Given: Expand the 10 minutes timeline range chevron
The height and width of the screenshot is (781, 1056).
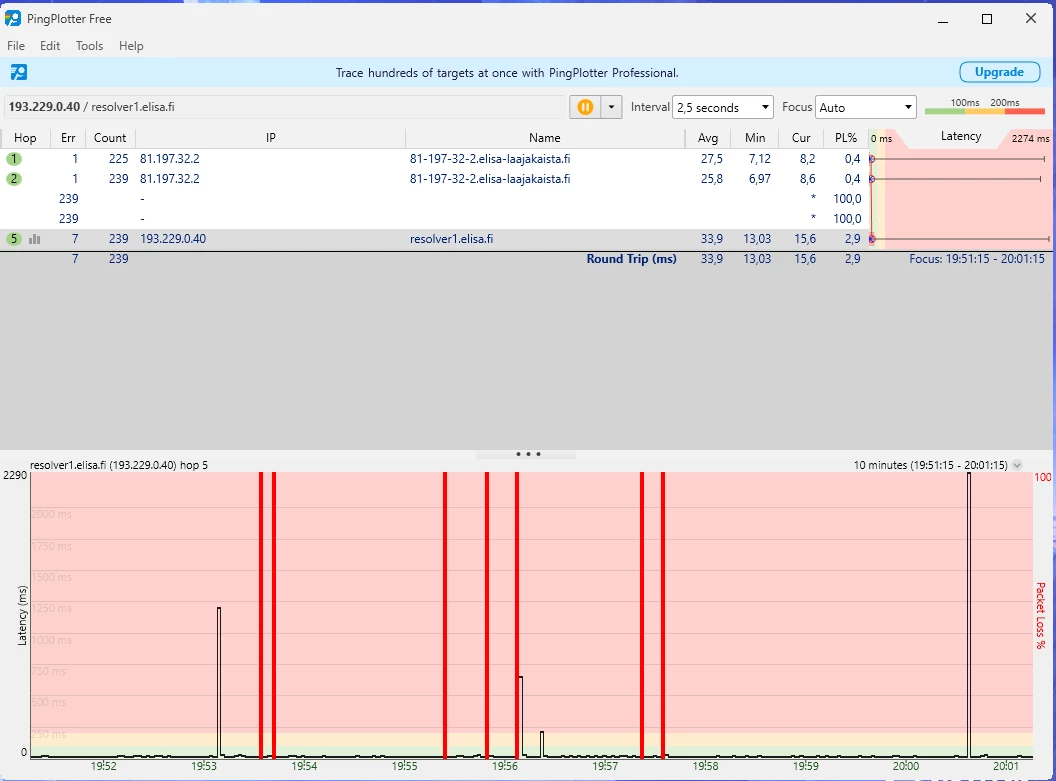Looking at the screenshot, I should (1017, 465).
